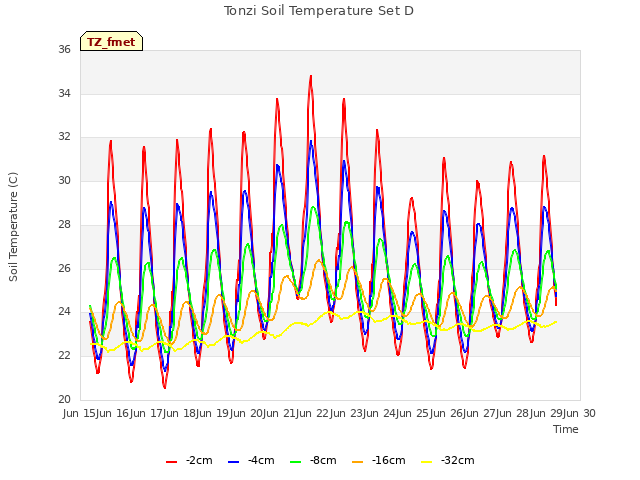Click the Jun 15 x-axis tick label
Viewport: 640px width, 480px height.
click(x=81, y=413)
